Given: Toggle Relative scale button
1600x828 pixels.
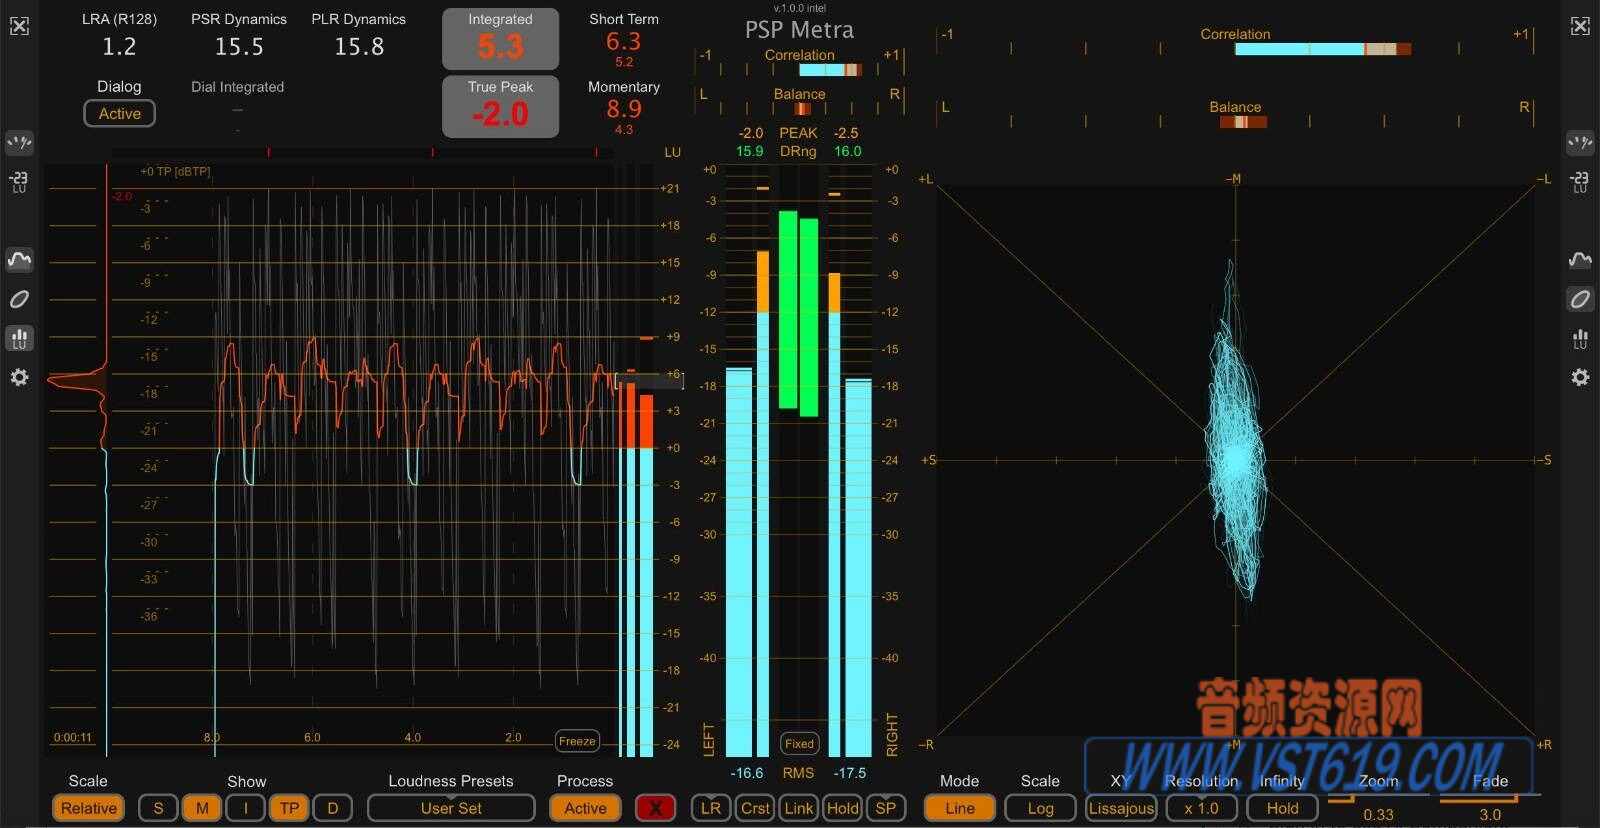Looking at the screenshot, I should point(88,808).
